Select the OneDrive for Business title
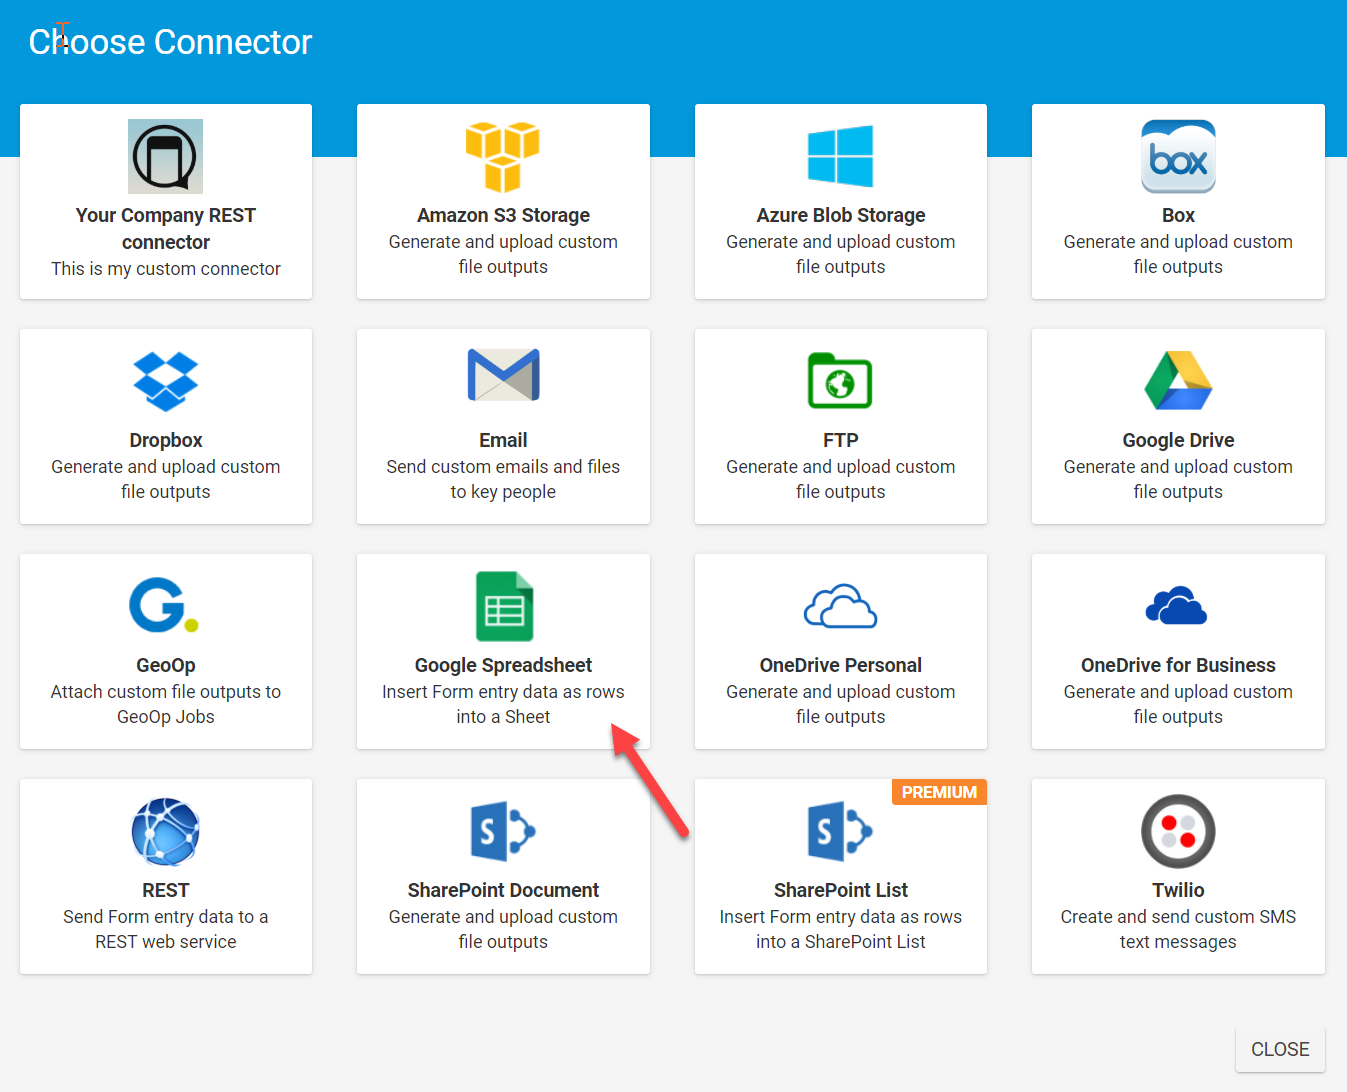The width and height of the screenshot is (1347, 1092). point(1178,665)
